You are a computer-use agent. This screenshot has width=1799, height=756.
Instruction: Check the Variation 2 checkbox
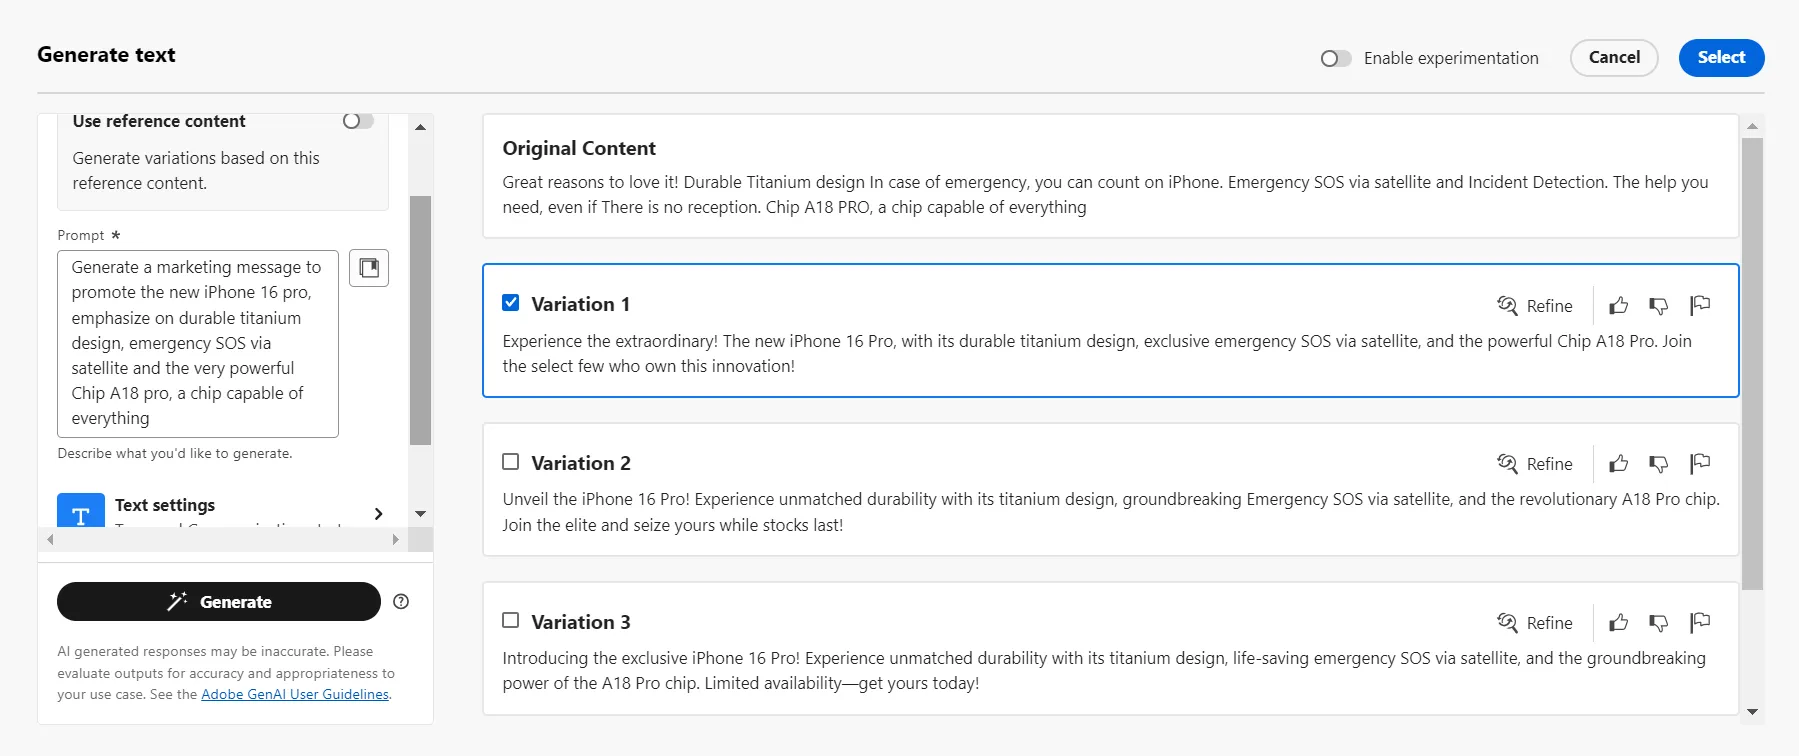coord(510,461)
